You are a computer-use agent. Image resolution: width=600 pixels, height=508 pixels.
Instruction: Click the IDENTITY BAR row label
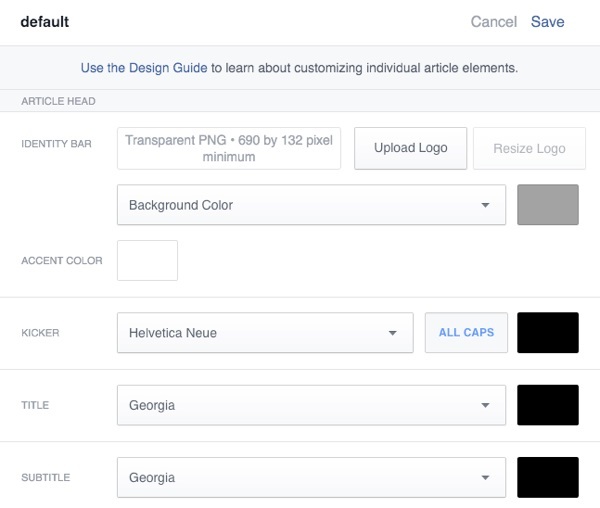coord(56,145)
